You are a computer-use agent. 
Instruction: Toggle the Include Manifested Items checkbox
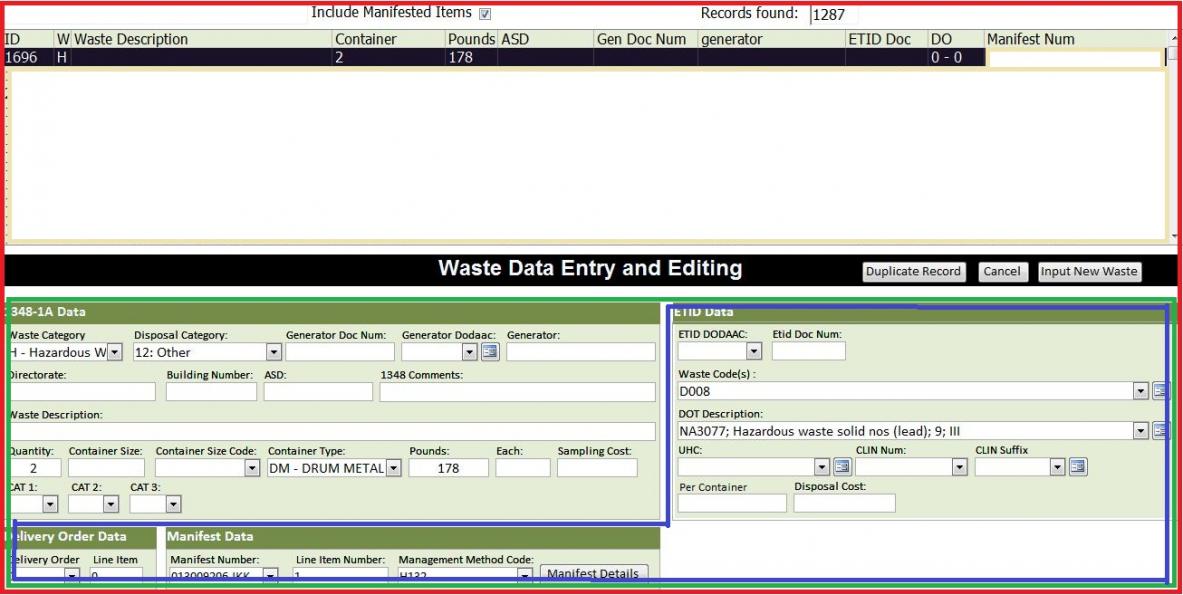coord(485,14)
